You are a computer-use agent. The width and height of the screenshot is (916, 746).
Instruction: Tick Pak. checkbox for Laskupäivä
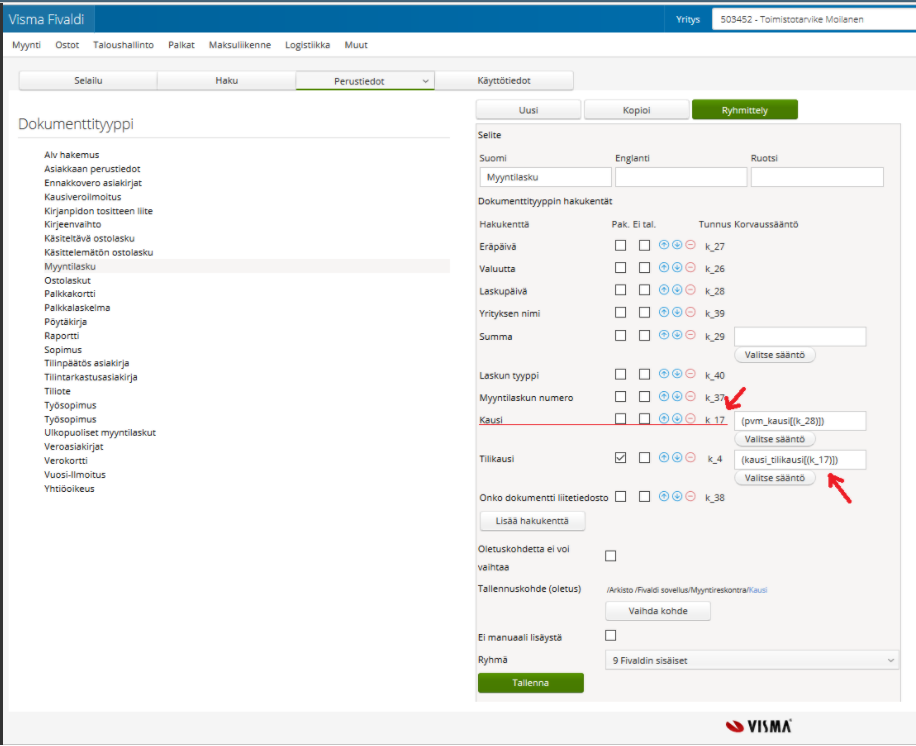pos(620,290)
